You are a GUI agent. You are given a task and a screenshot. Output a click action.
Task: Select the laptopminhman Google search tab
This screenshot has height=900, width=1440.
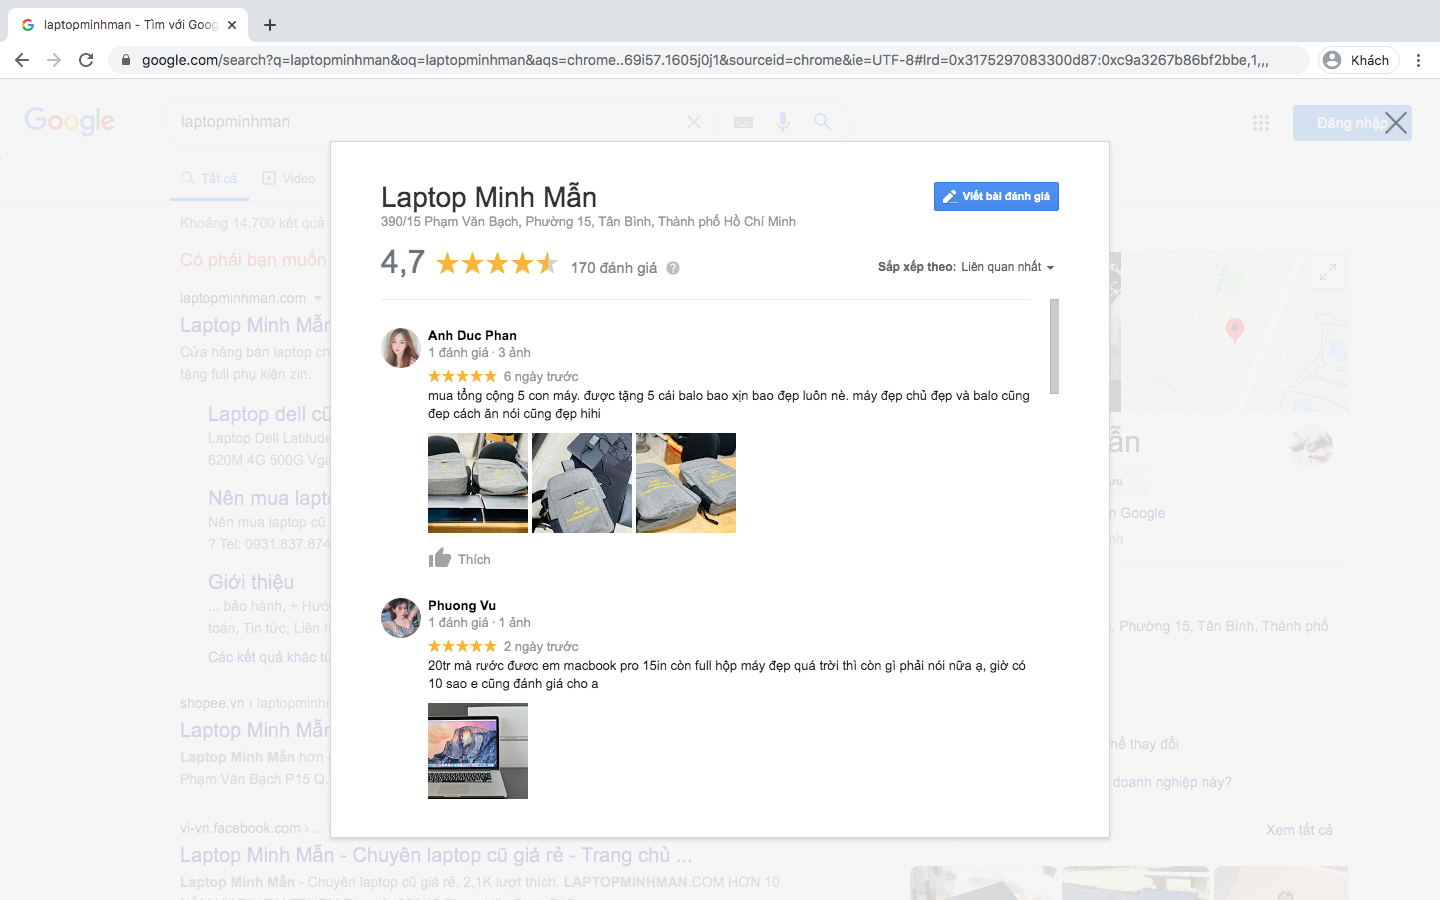[128, 25]
